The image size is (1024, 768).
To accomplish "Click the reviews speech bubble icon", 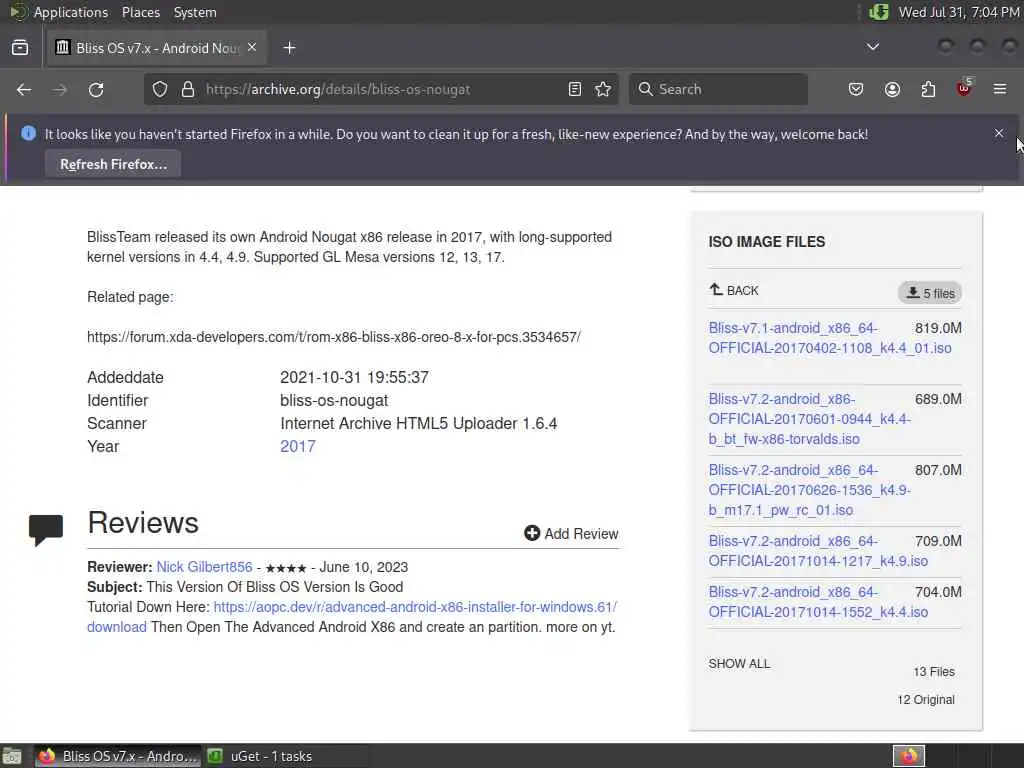I will point(46,530).
